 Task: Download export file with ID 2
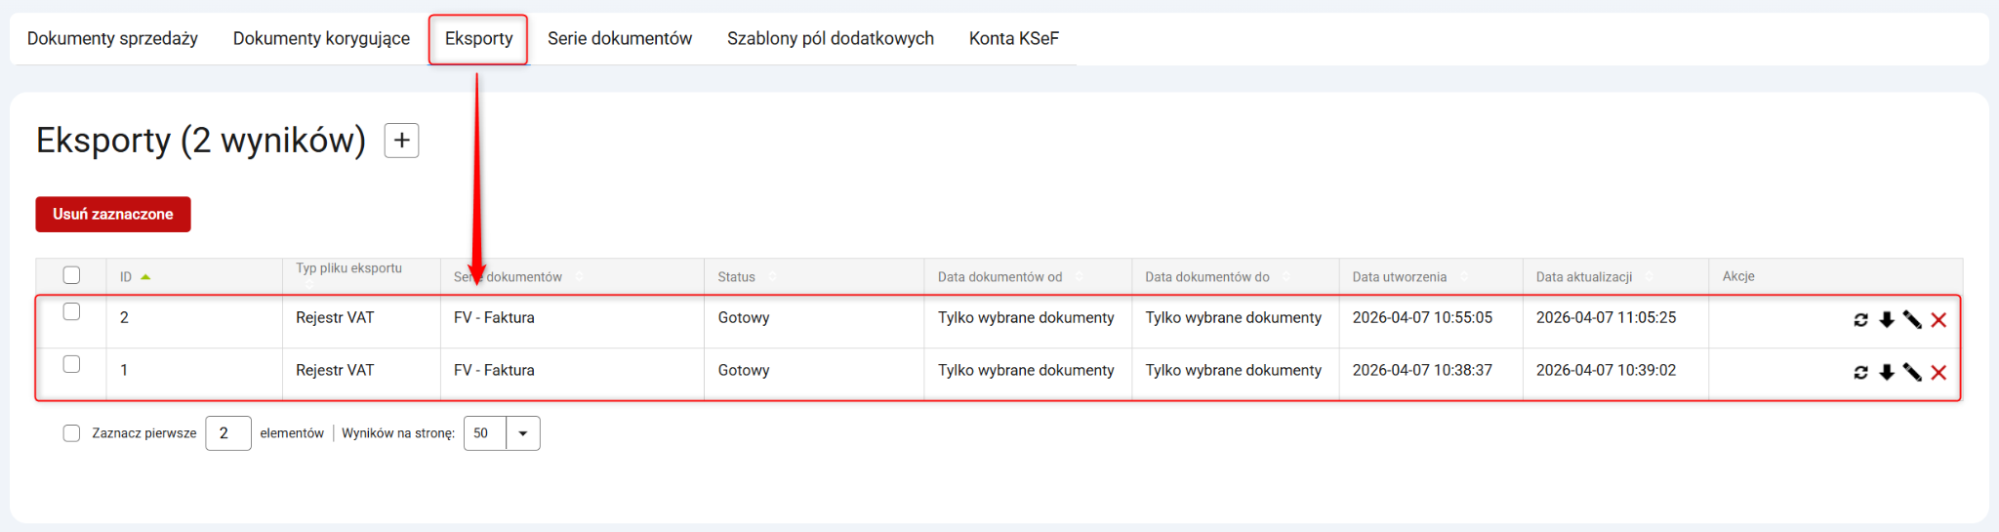tap(1886, 320)
